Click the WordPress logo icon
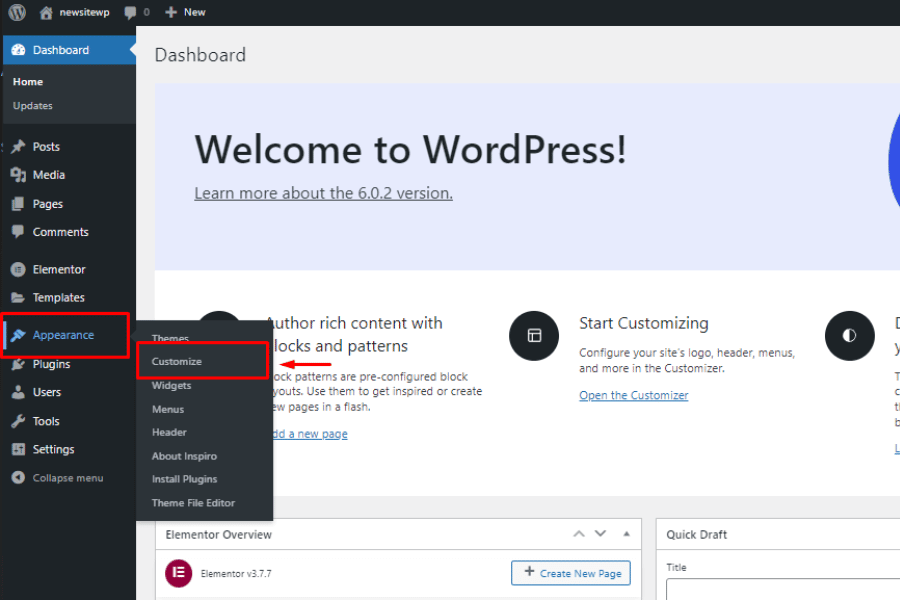 pos(17,12)
